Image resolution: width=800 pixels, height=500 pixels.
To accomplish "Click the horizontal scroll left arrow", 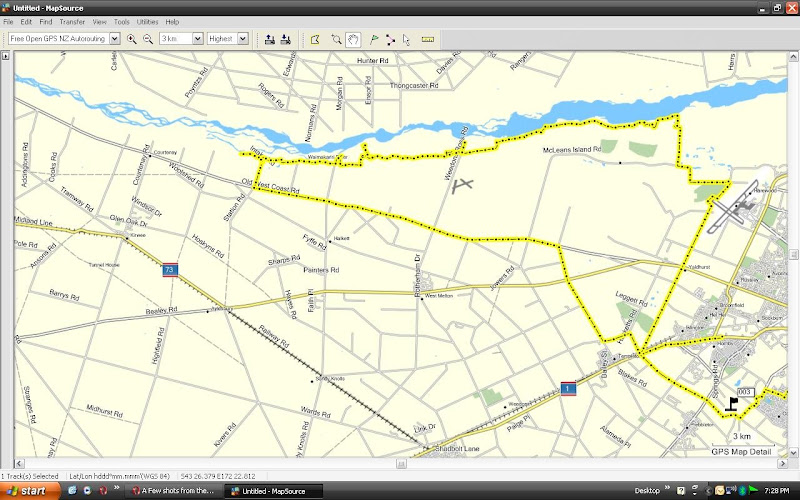I will click(19, 463).
